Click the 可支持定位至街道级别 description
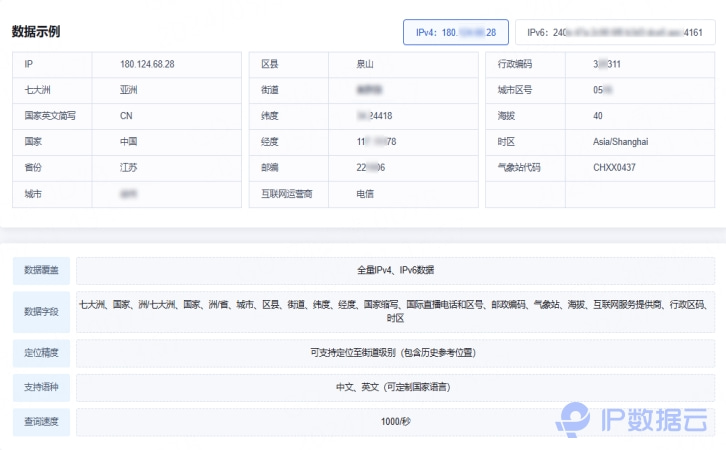 (393, 353)
